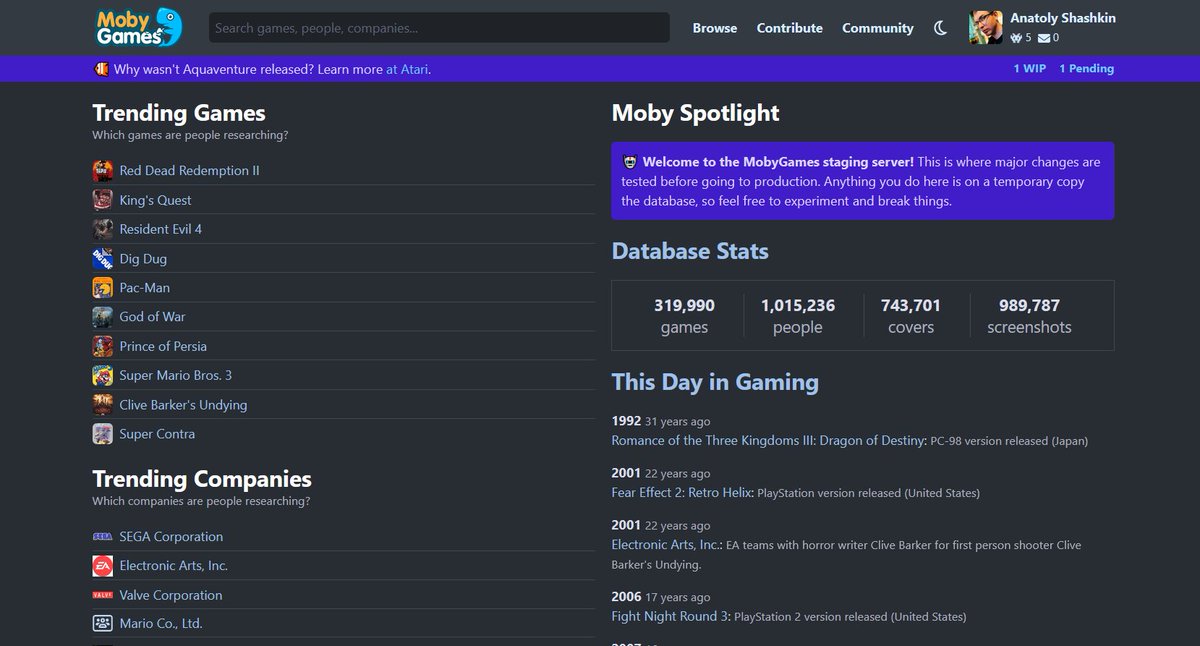The width and height of the screenshot is (1200, 646).
Task: Click the contribution points icon
Action: tap(1016, 38)
